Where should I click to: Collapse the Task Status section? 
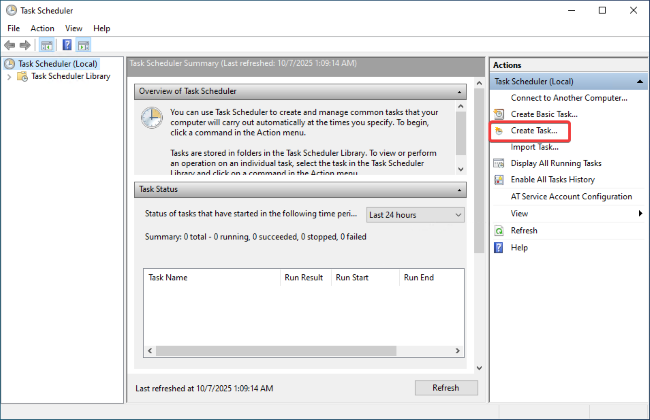[x=459, y=189]
